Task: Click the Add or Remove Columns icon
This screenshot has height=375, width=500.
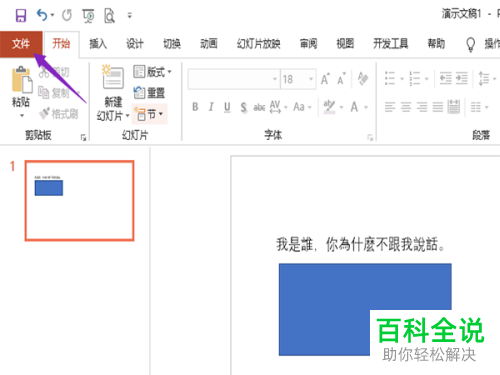Action: (x=476, y=107)
